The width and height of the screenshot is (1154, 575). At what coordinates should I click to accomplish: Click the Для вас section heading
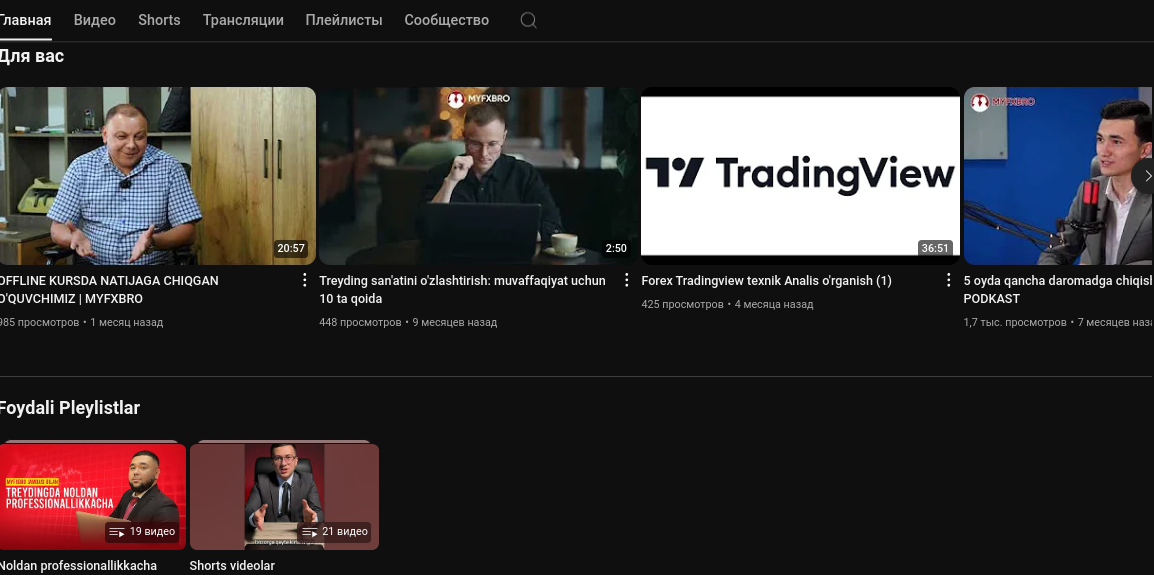[x=32, y=56]
